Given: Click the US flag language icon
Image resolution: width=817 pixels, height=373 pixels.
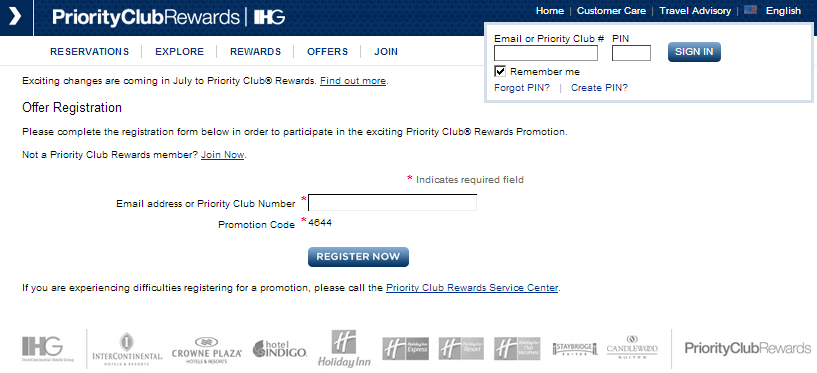Looking at the screenshot, I should pyautogui.click(x=750, y=10).
